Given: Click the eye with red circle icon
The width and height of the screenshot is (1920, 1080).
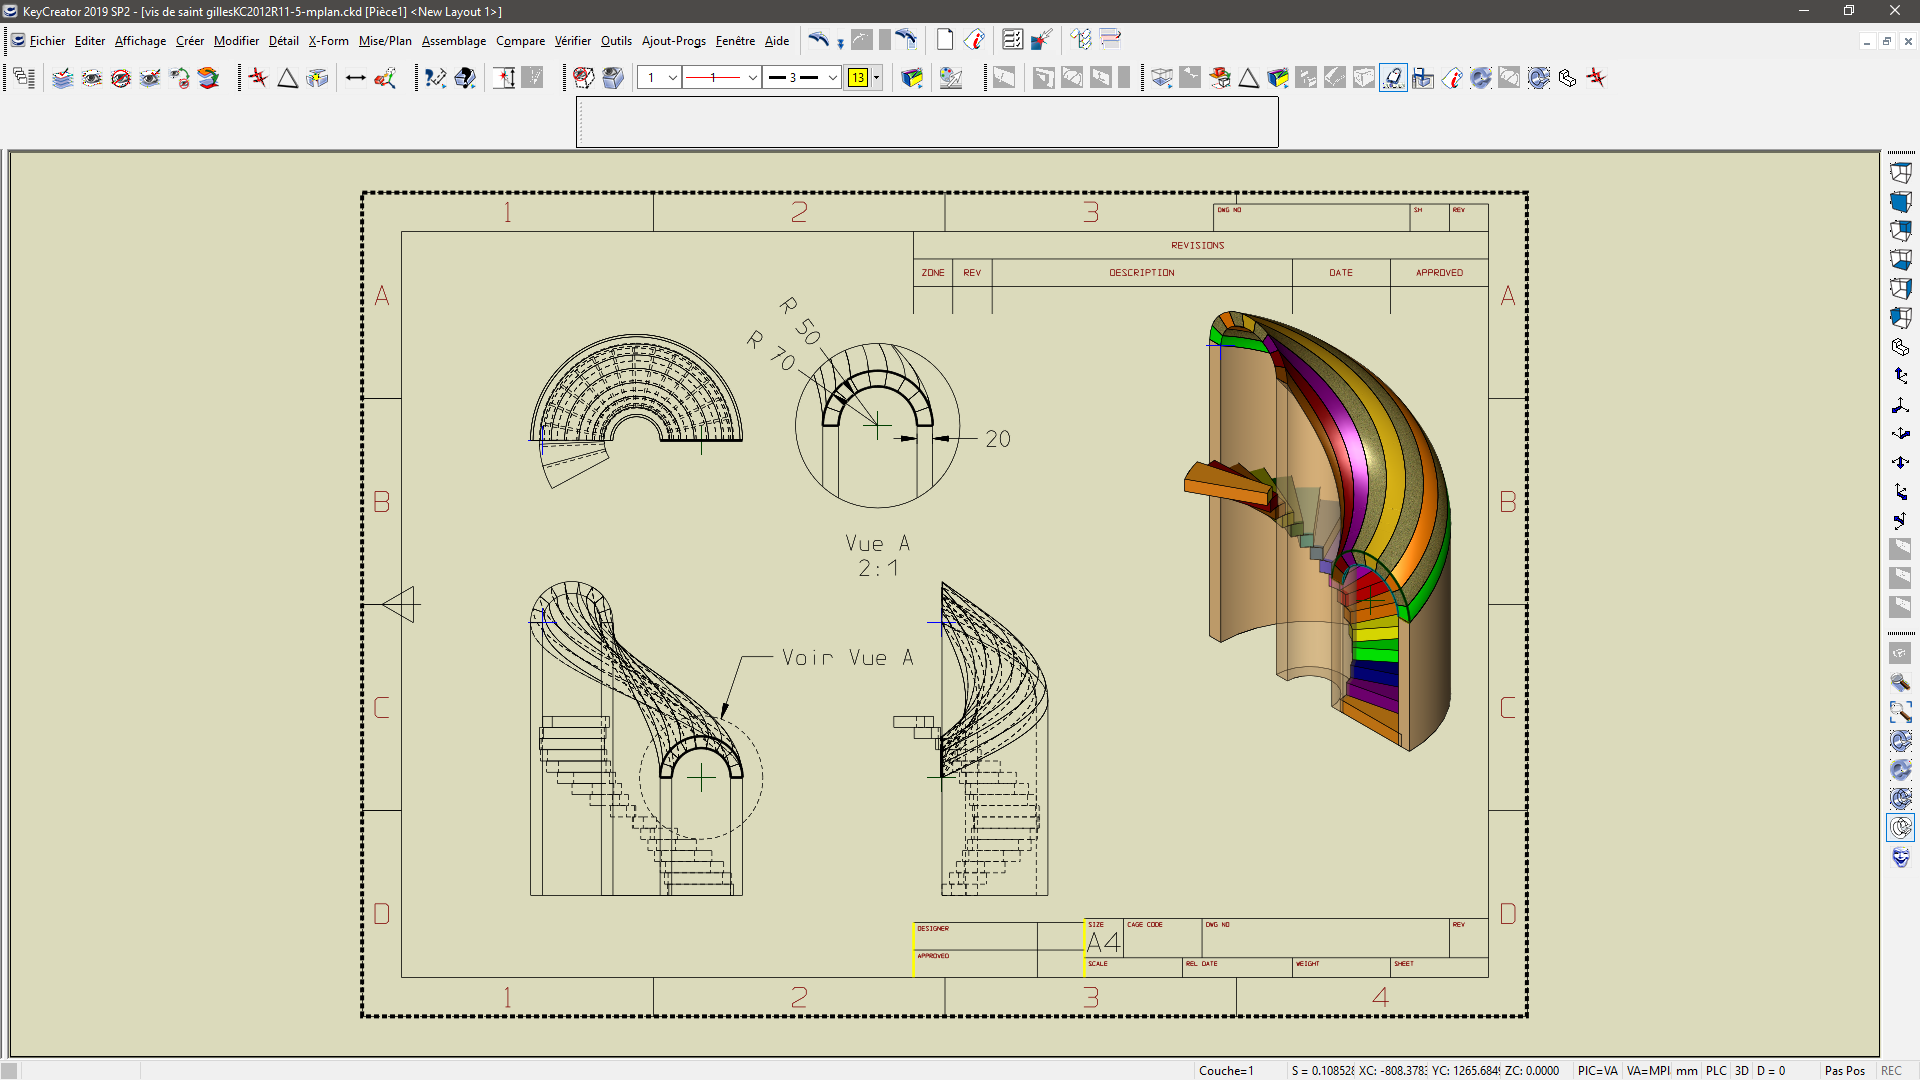Looking at the screenshot, I should [x=121, y=78].
